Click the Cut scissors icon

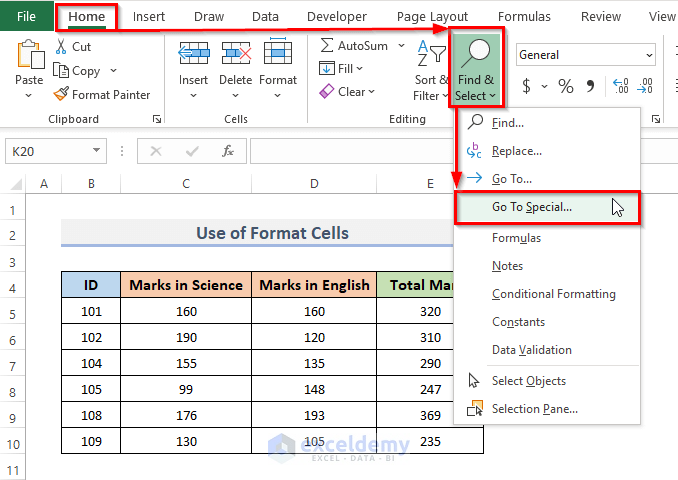point(61,47)
